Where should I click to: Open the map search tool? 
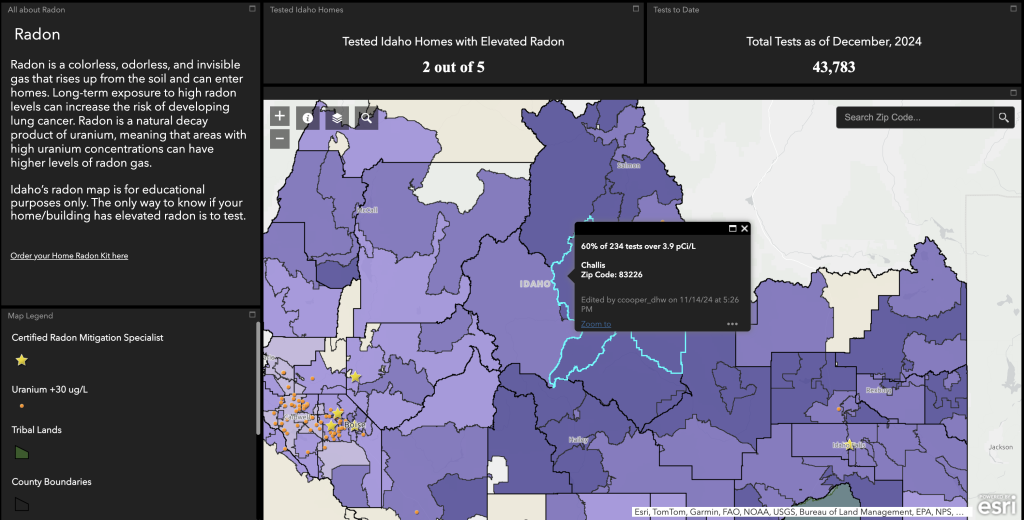(366, 118)
